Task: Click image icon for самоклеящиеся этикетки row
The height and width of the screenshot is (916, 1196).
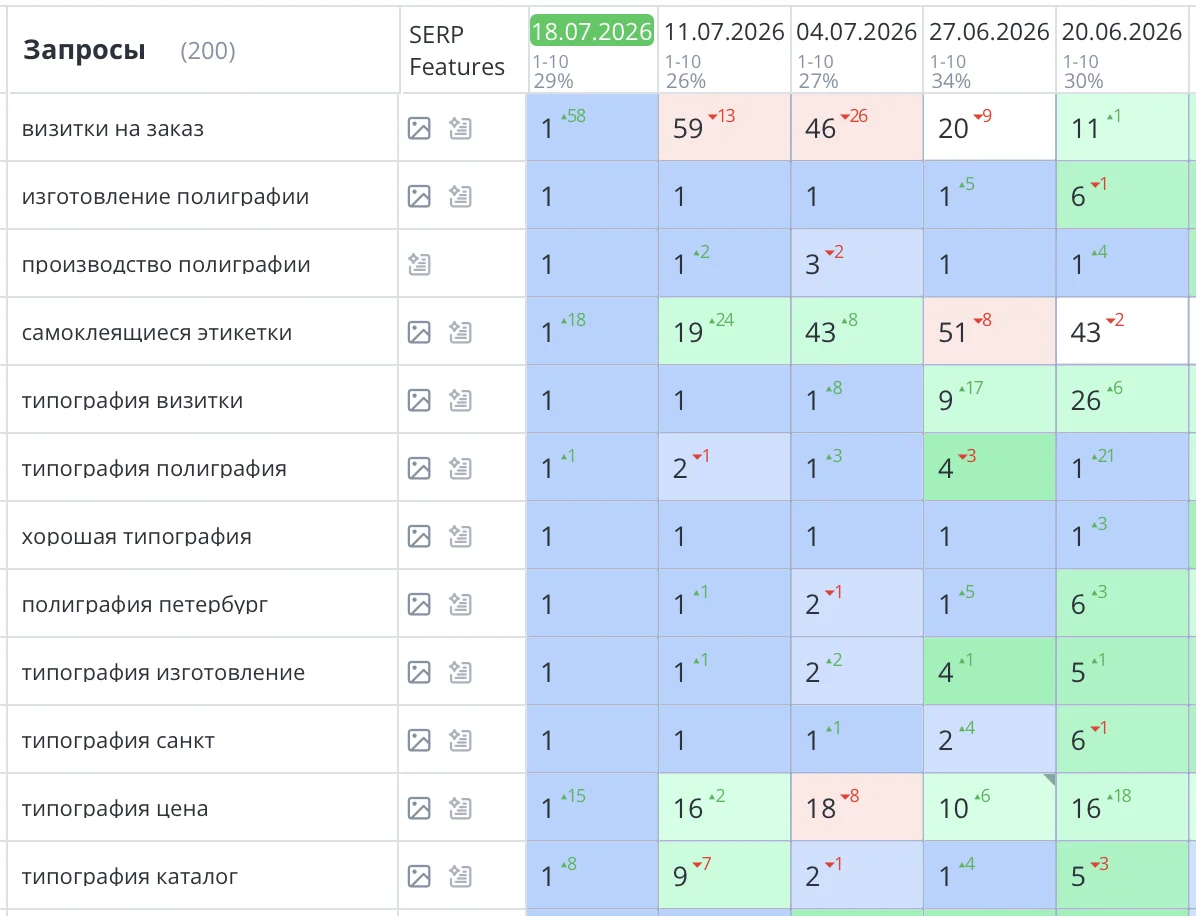Action: 419,332
